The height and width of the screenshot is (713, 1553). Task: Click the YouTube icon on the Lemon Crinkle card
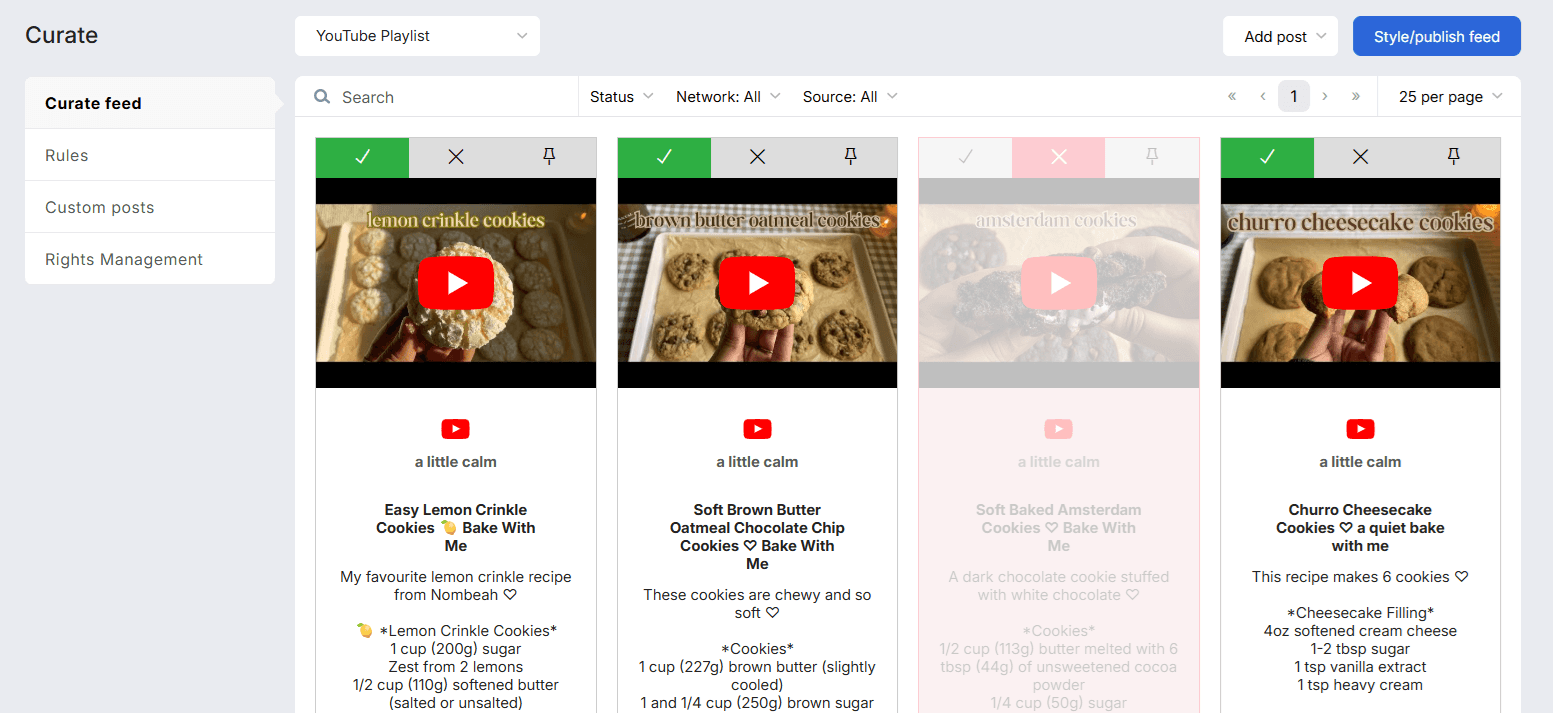tap(455, 429)
